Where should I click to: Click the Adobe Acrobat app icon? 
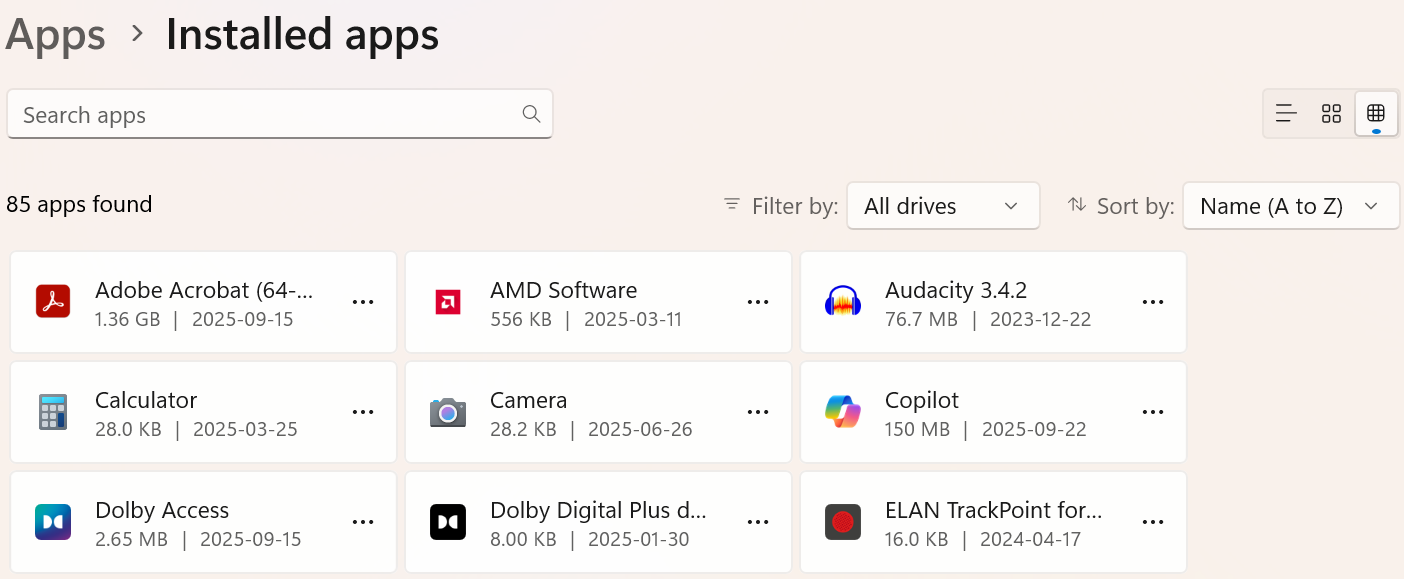53,302
